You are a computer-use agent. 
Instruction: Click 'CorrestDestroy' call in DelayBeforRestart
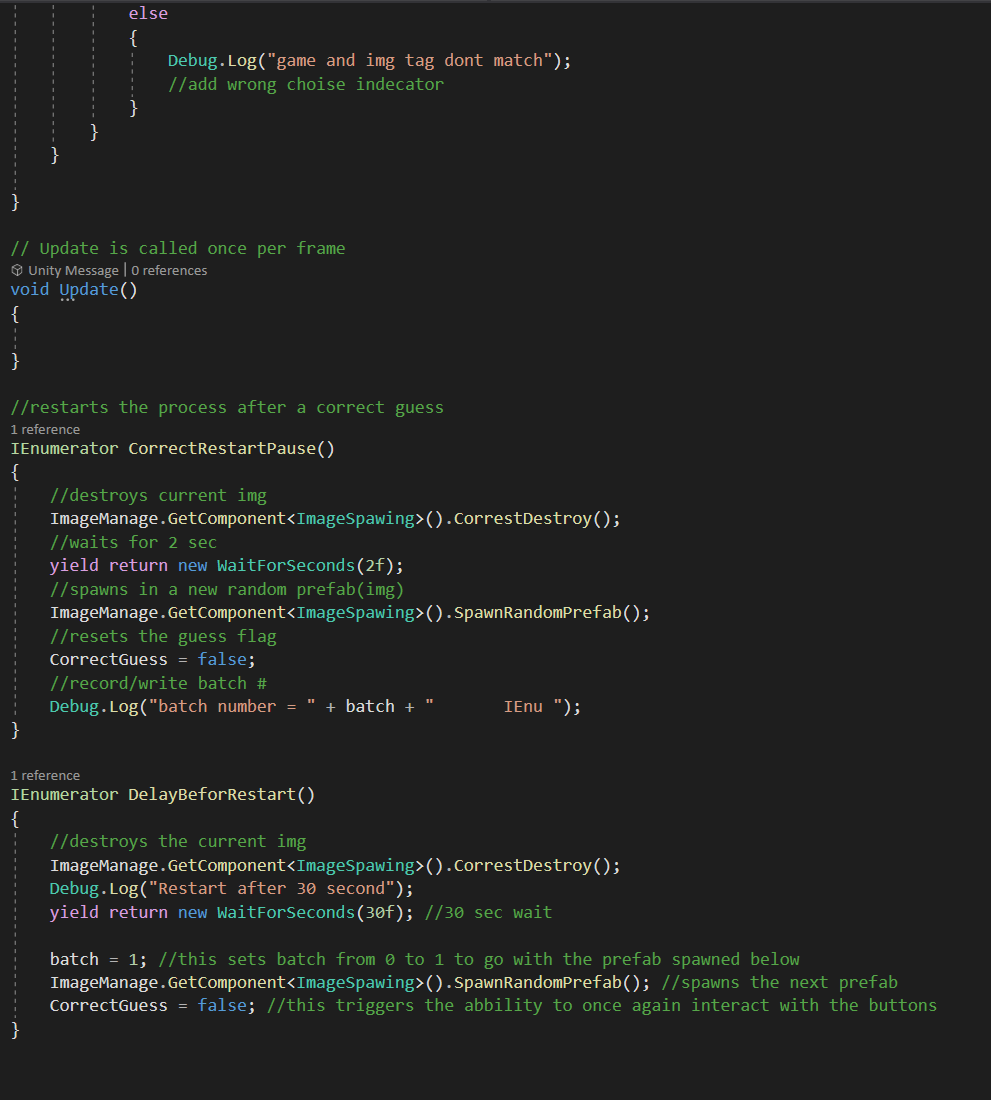(x=523, y=866)
